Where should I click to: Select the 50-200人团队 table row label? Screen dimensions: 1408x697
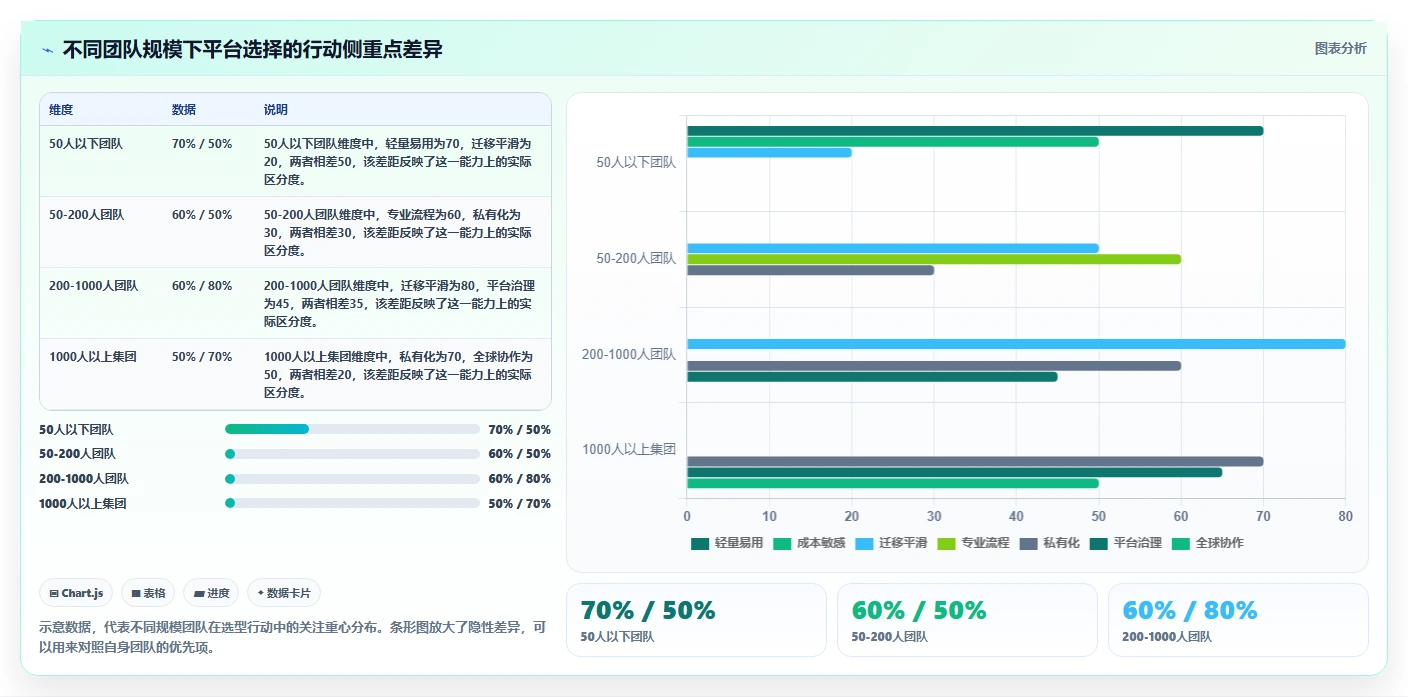tap(87, 215)
